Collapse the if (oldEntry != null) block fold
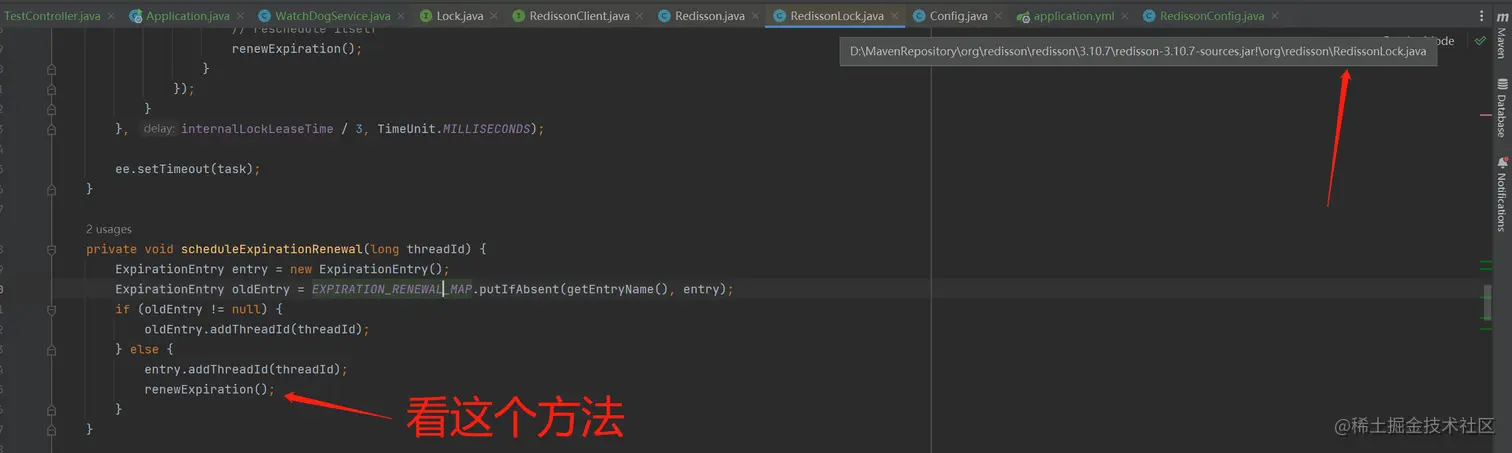The width and height of the screenshot is (1512, 453). click(51, 309)
